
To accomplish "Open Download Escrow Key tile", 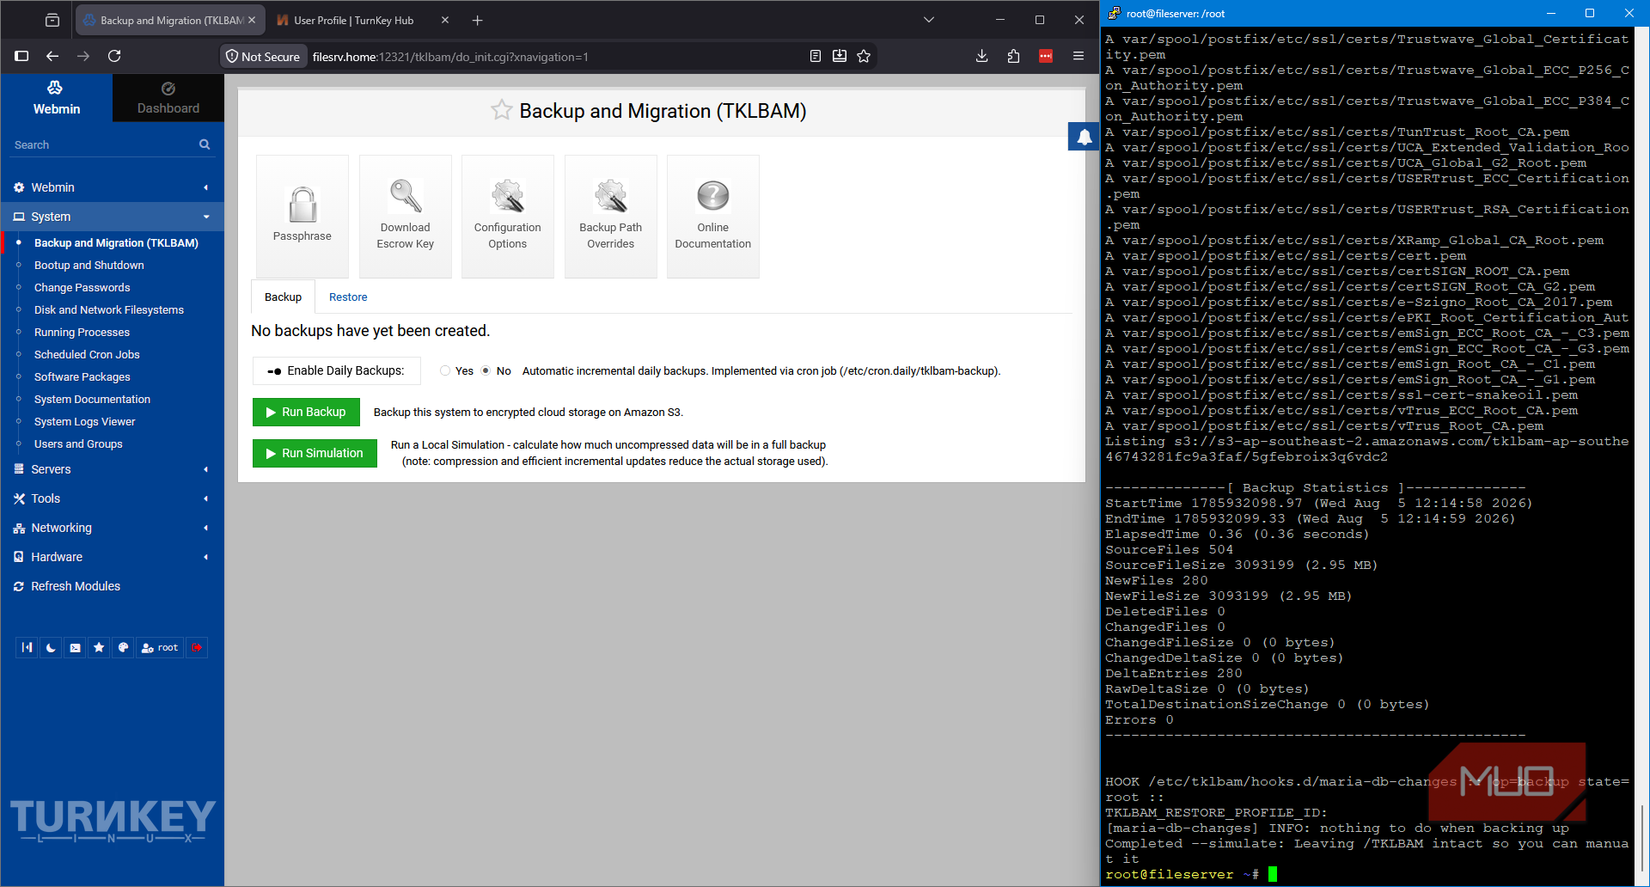I will [x=405, y=216].
